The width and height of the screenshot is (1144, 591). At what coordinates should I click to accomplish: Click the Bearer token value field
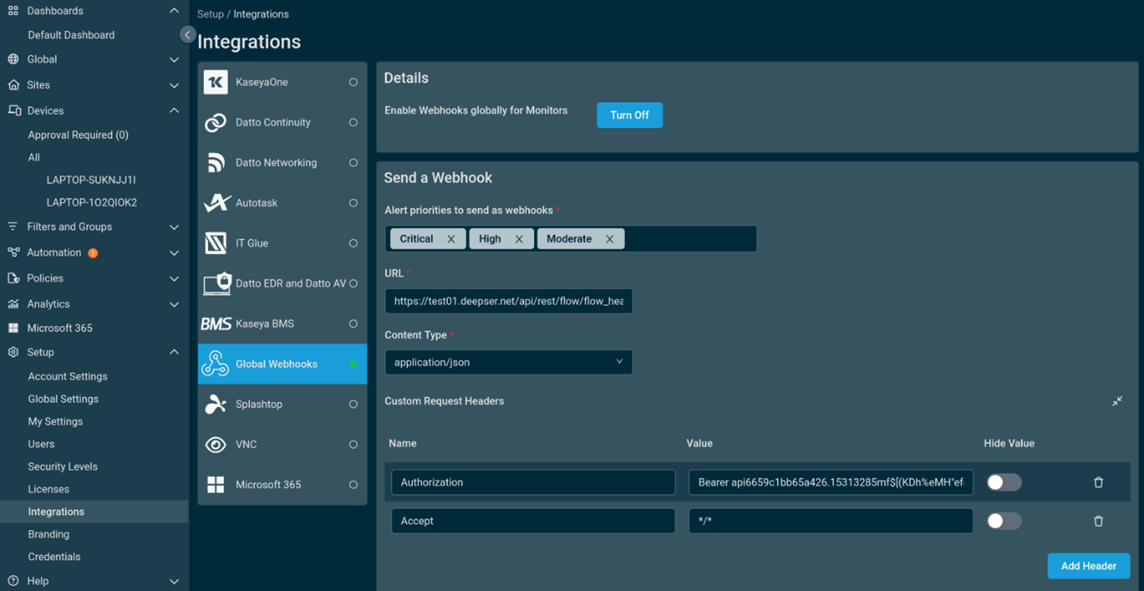point(830,482)
